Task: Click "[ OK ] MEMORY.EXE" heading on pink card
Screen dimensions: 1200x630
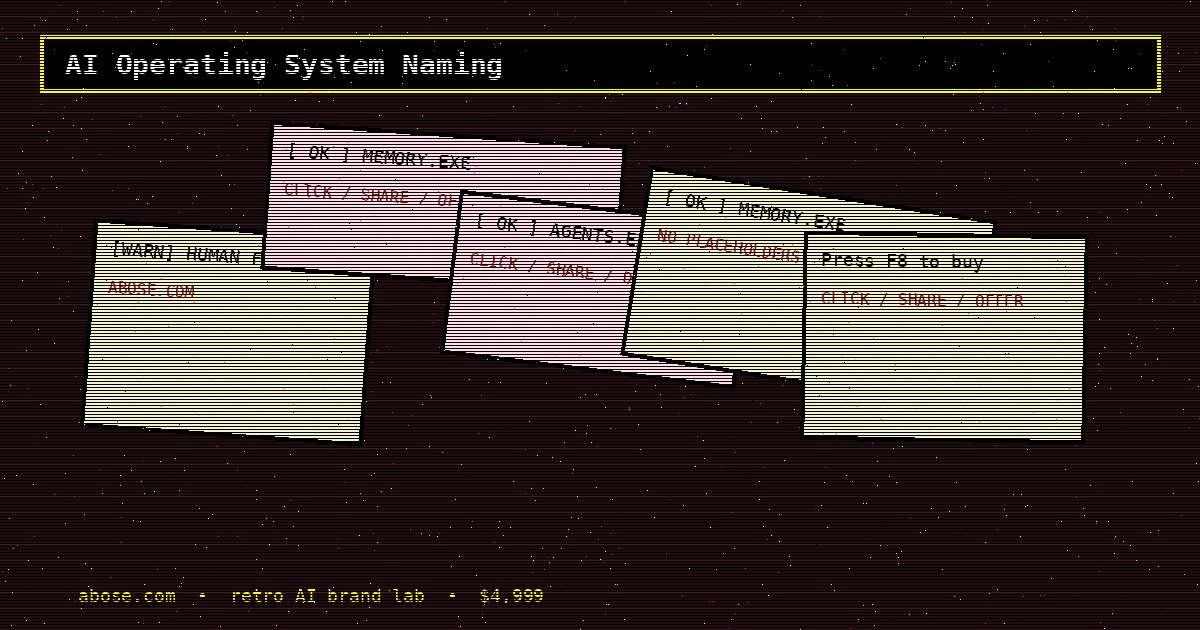Action: [379, 156]
